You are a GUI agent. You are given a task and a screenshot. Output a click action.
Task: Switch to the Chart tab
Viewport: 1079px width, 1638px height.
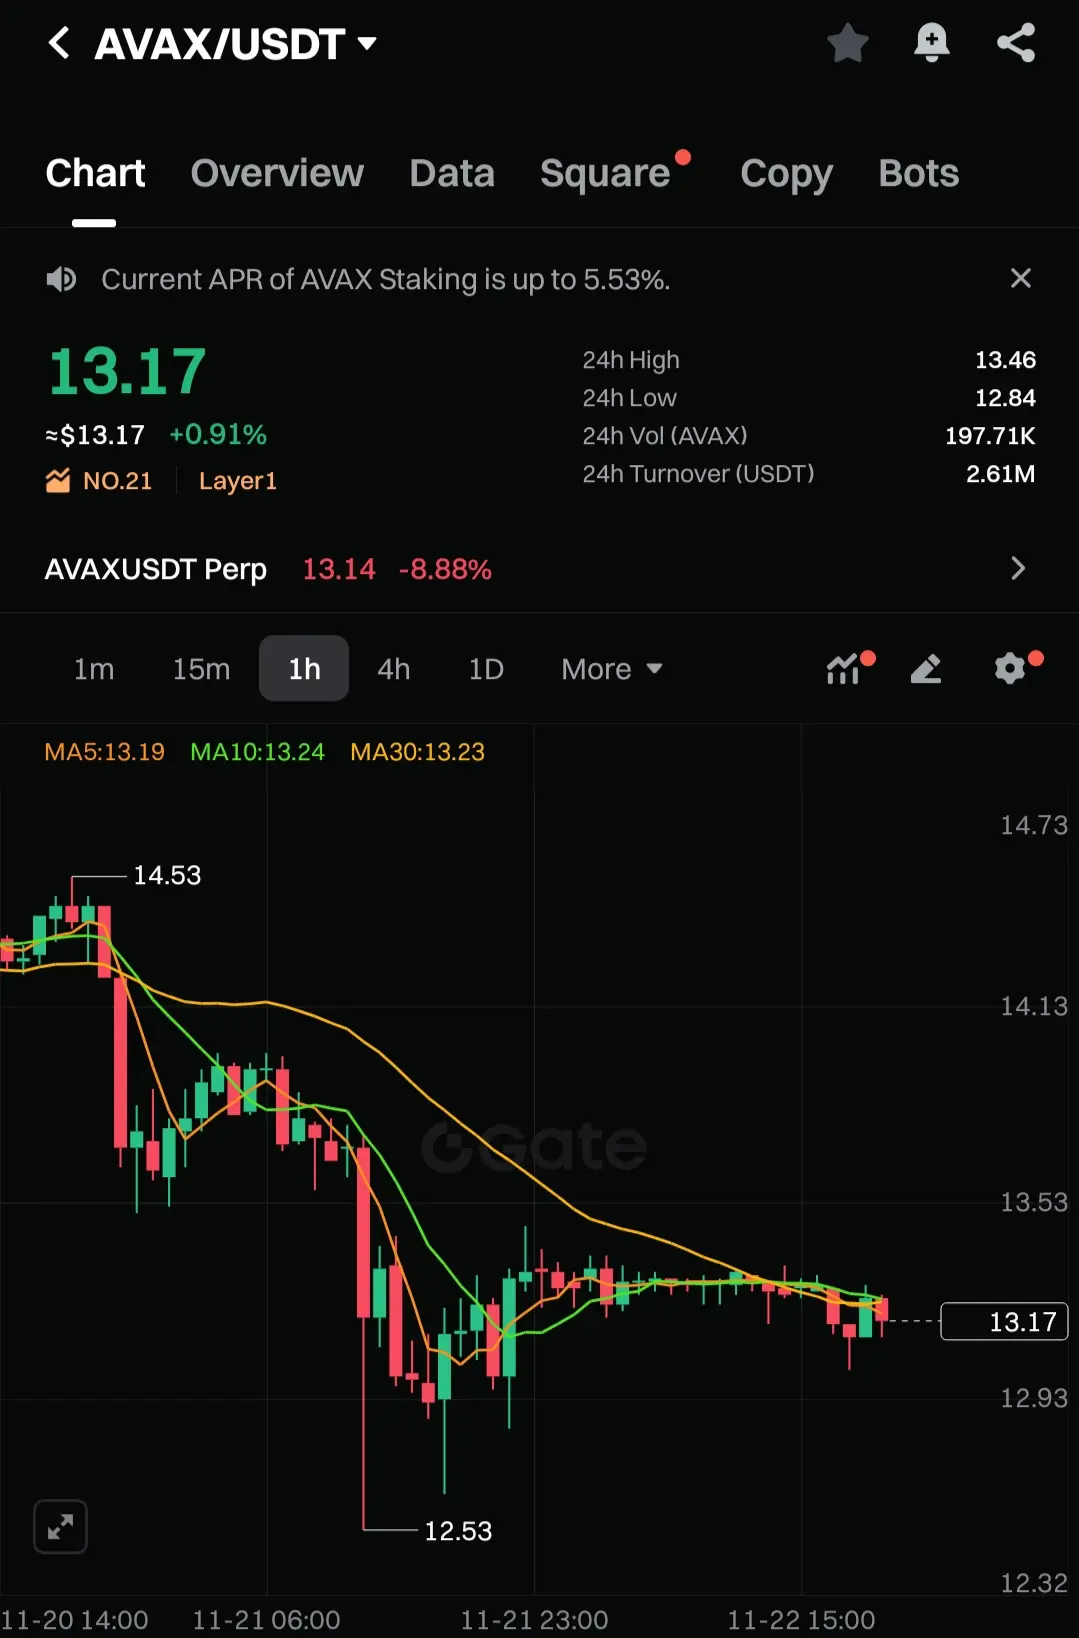(95, 173)
